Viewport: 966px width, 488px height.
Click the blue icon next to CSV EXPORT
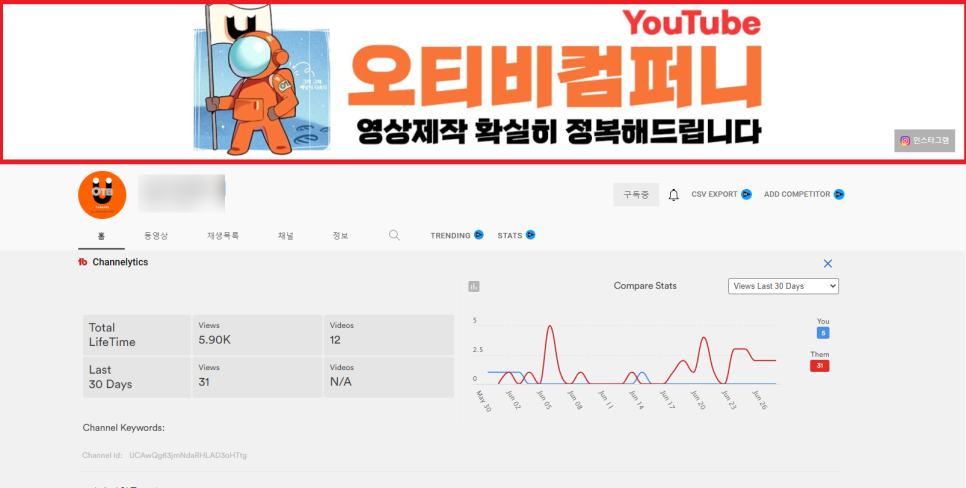click(x=746, y=194)
